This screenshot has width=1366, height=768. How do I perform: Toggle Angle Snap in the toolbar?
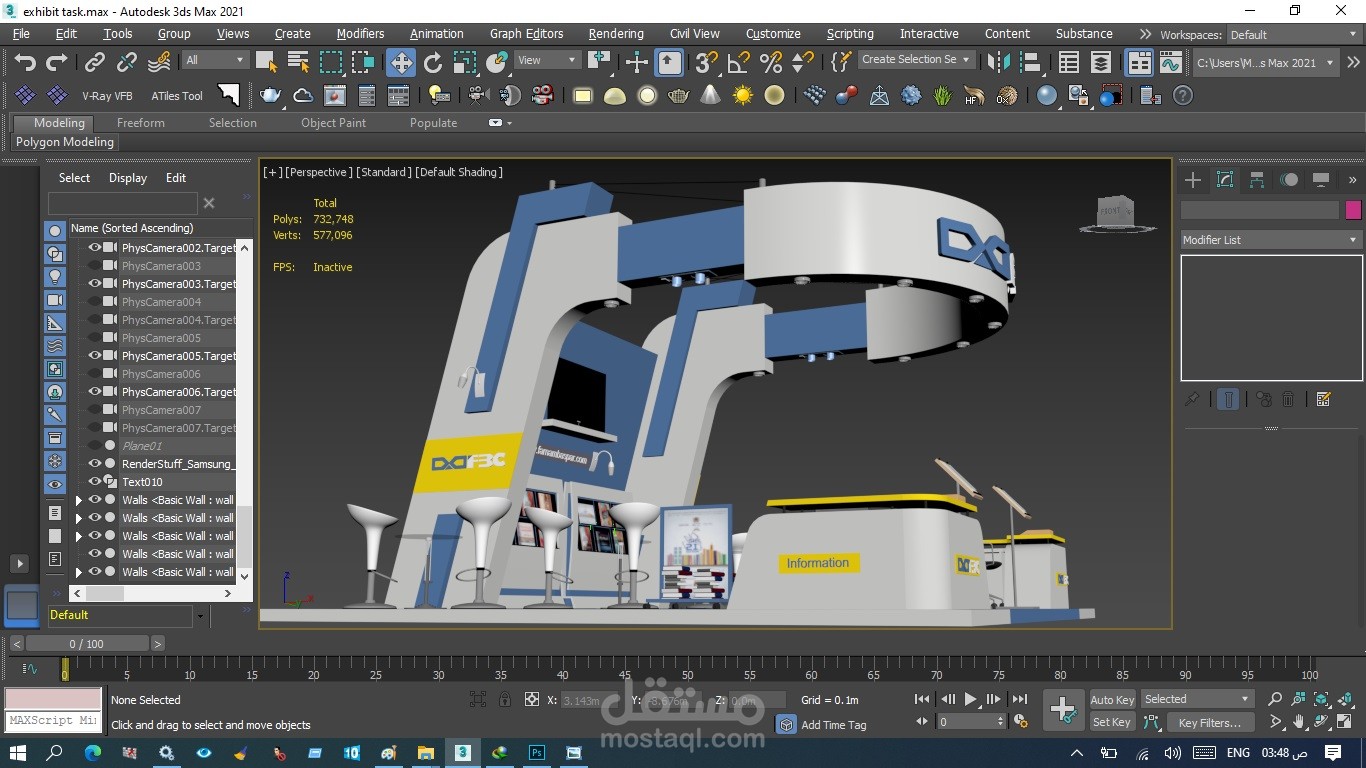(x=739, y=62)
